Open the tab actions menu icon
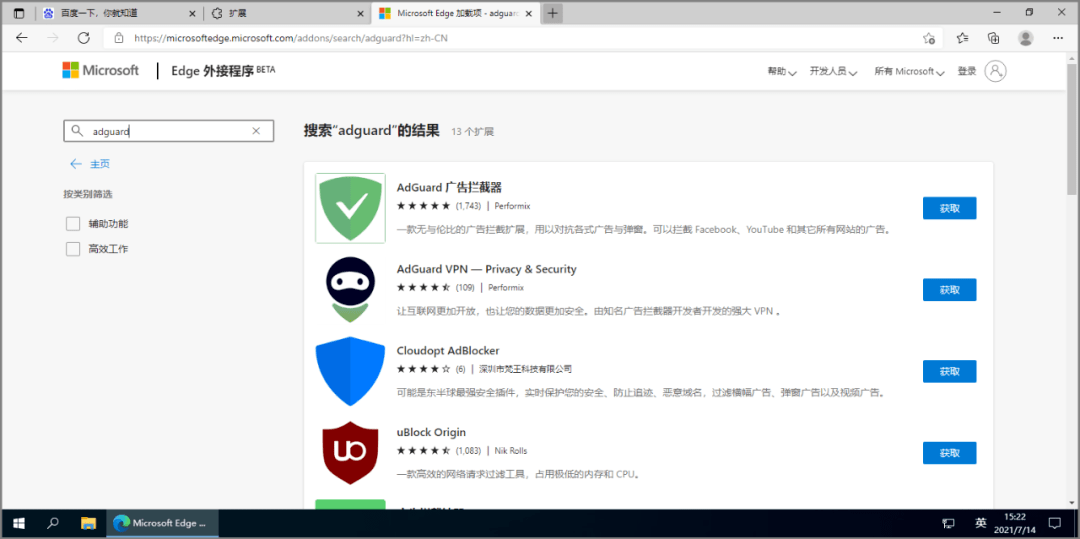 [19, 13]
